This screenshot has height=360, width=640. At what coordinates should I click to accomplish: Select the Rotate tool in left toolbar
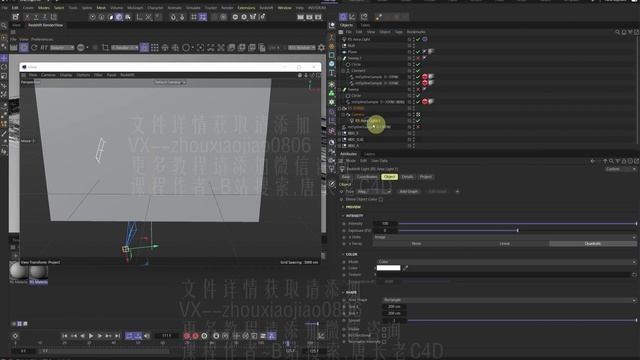pos(4,67)
